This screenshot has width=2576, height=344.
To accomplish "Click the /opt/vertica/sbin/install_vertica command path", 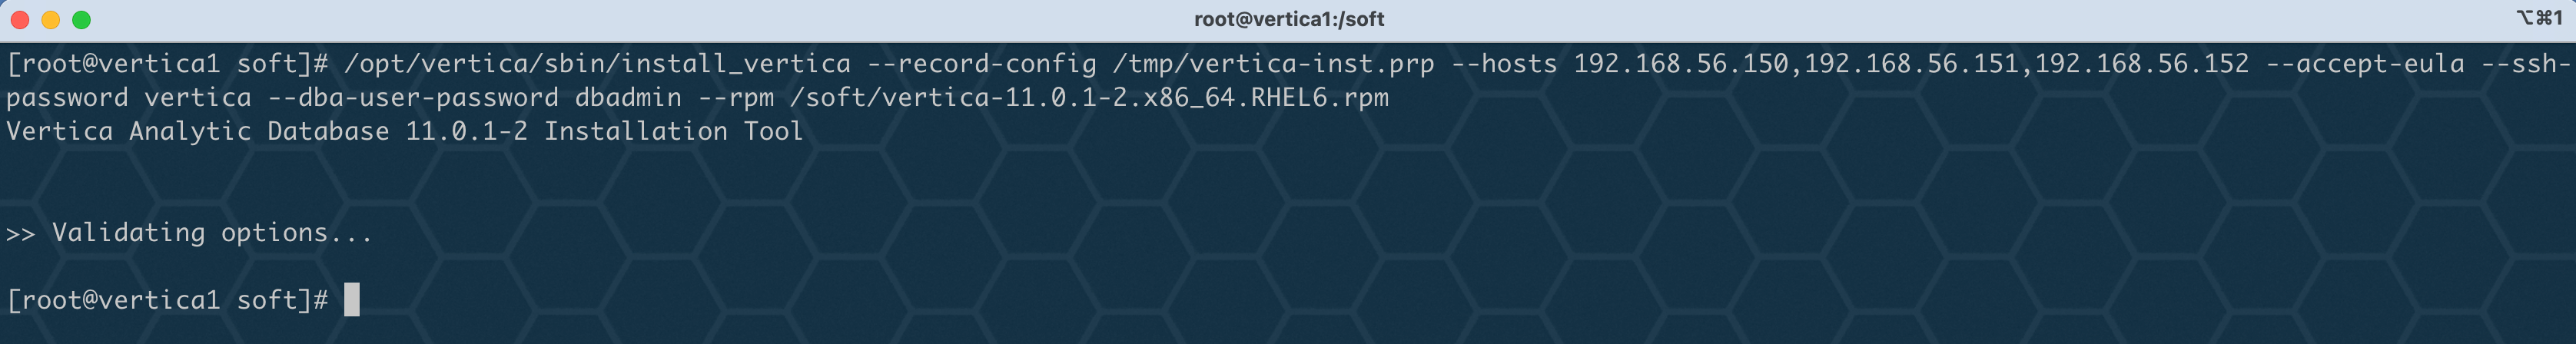I will [x=597, y=64].
